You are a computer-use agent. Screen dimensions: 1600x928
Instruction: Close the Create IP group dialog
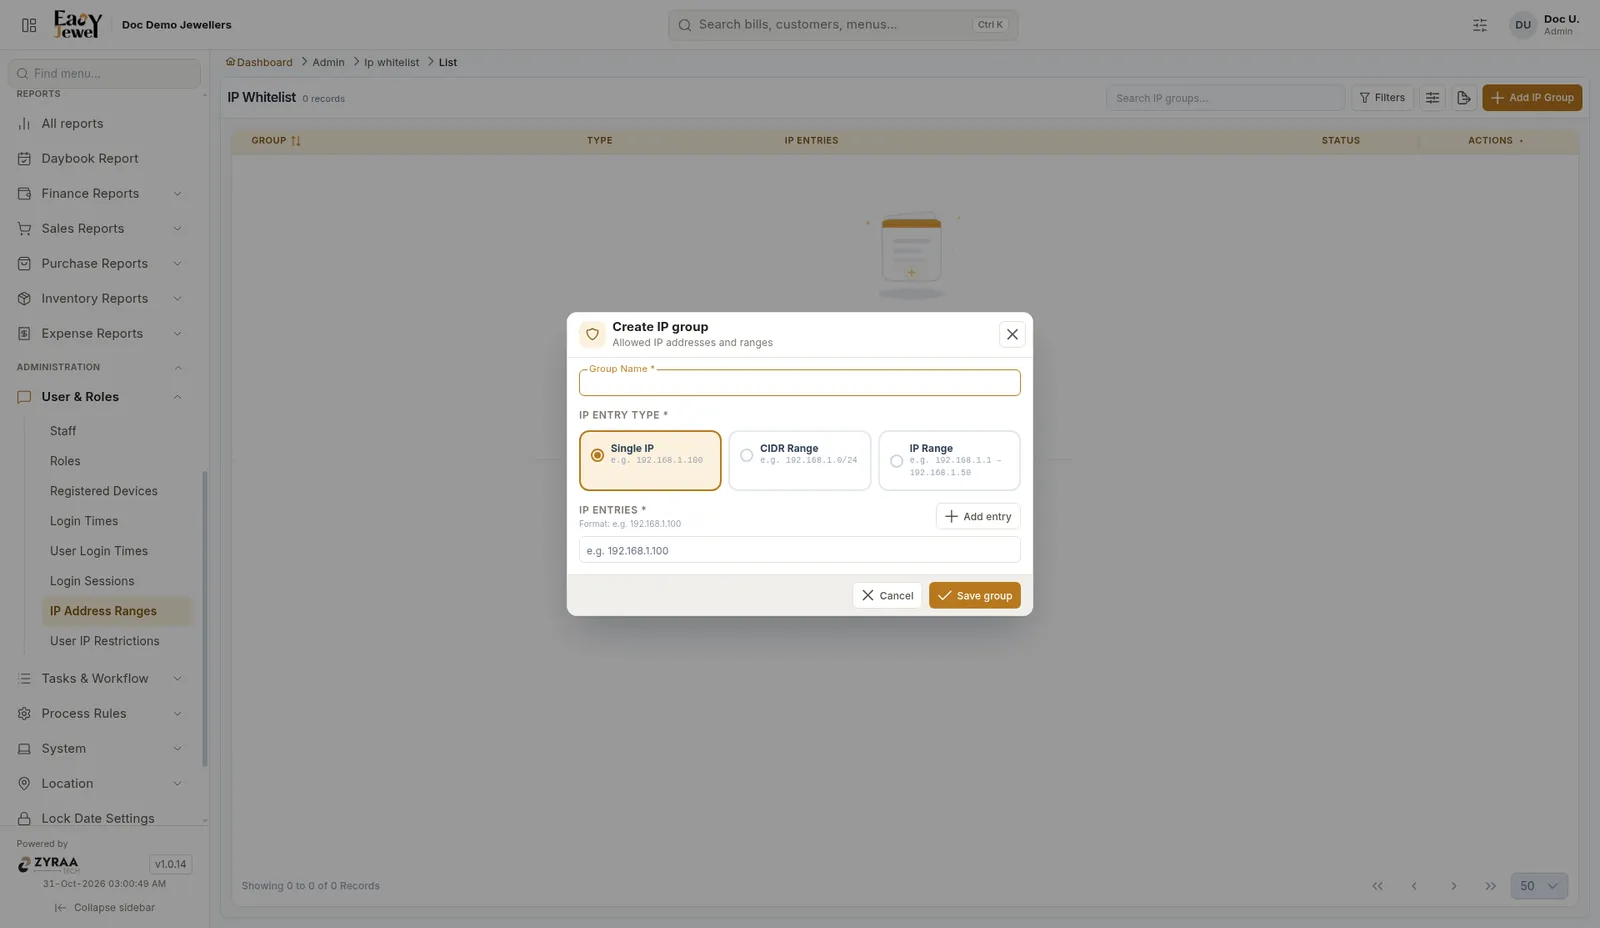point(1012,334)
